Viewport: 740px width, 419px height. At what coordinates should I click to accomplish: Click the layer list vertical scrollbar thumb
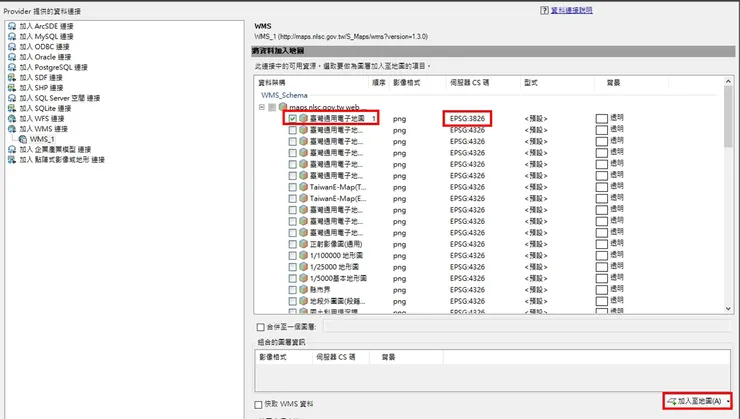pyautogui.click(x=728, y=117)
